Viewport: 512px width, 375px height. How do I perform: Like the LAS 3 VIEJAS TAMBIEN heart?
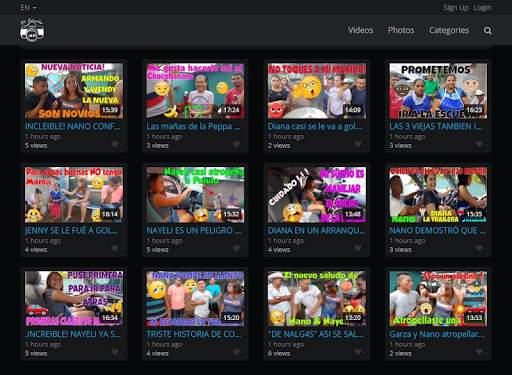point(479,144)
